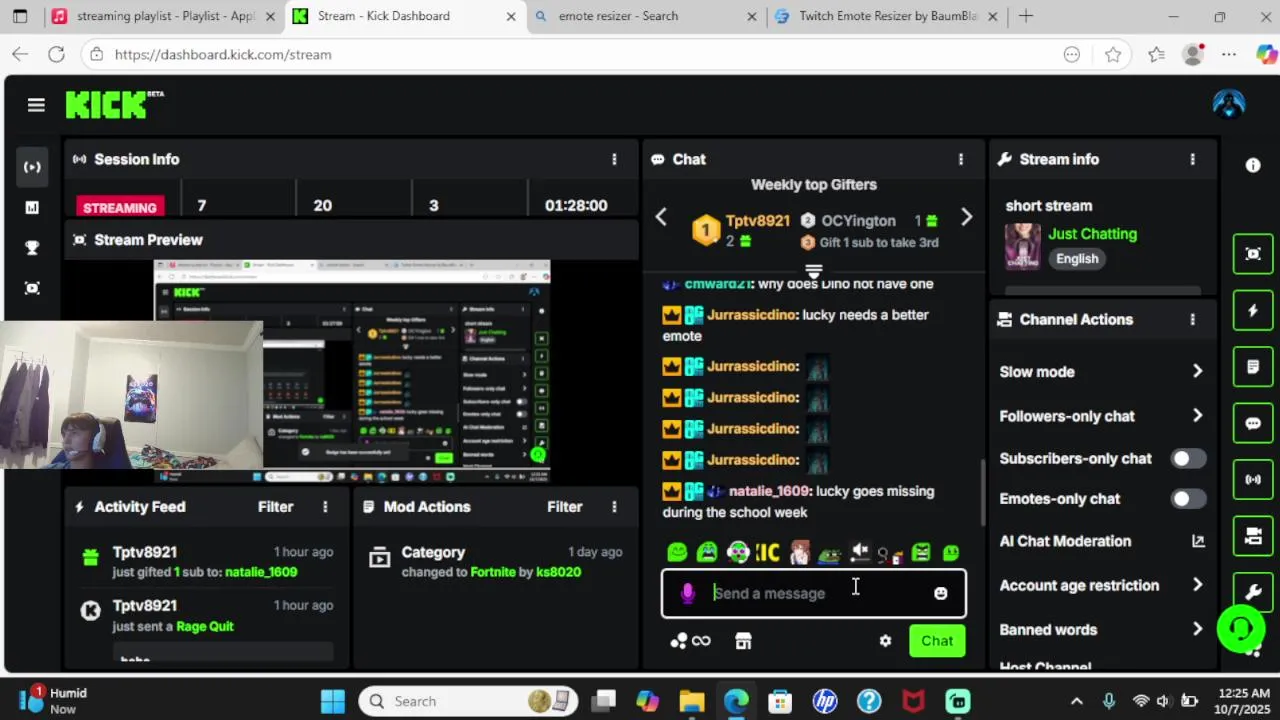
Task: Click the channel points infinity icon
Action: tap(701, 641)
